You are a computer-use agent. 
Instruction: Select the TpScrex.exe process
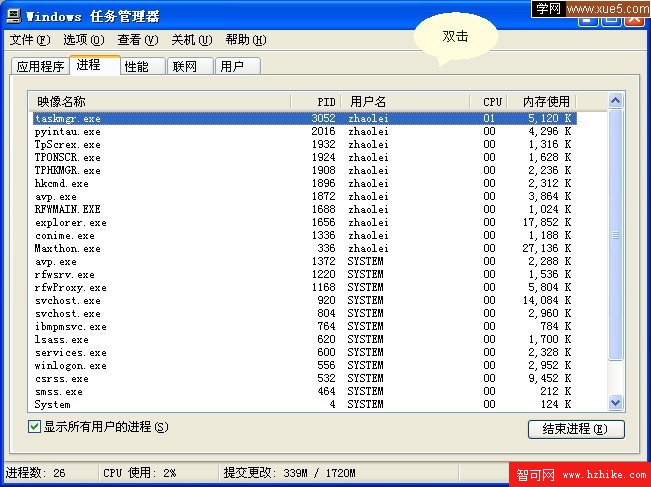coord(305,144)
